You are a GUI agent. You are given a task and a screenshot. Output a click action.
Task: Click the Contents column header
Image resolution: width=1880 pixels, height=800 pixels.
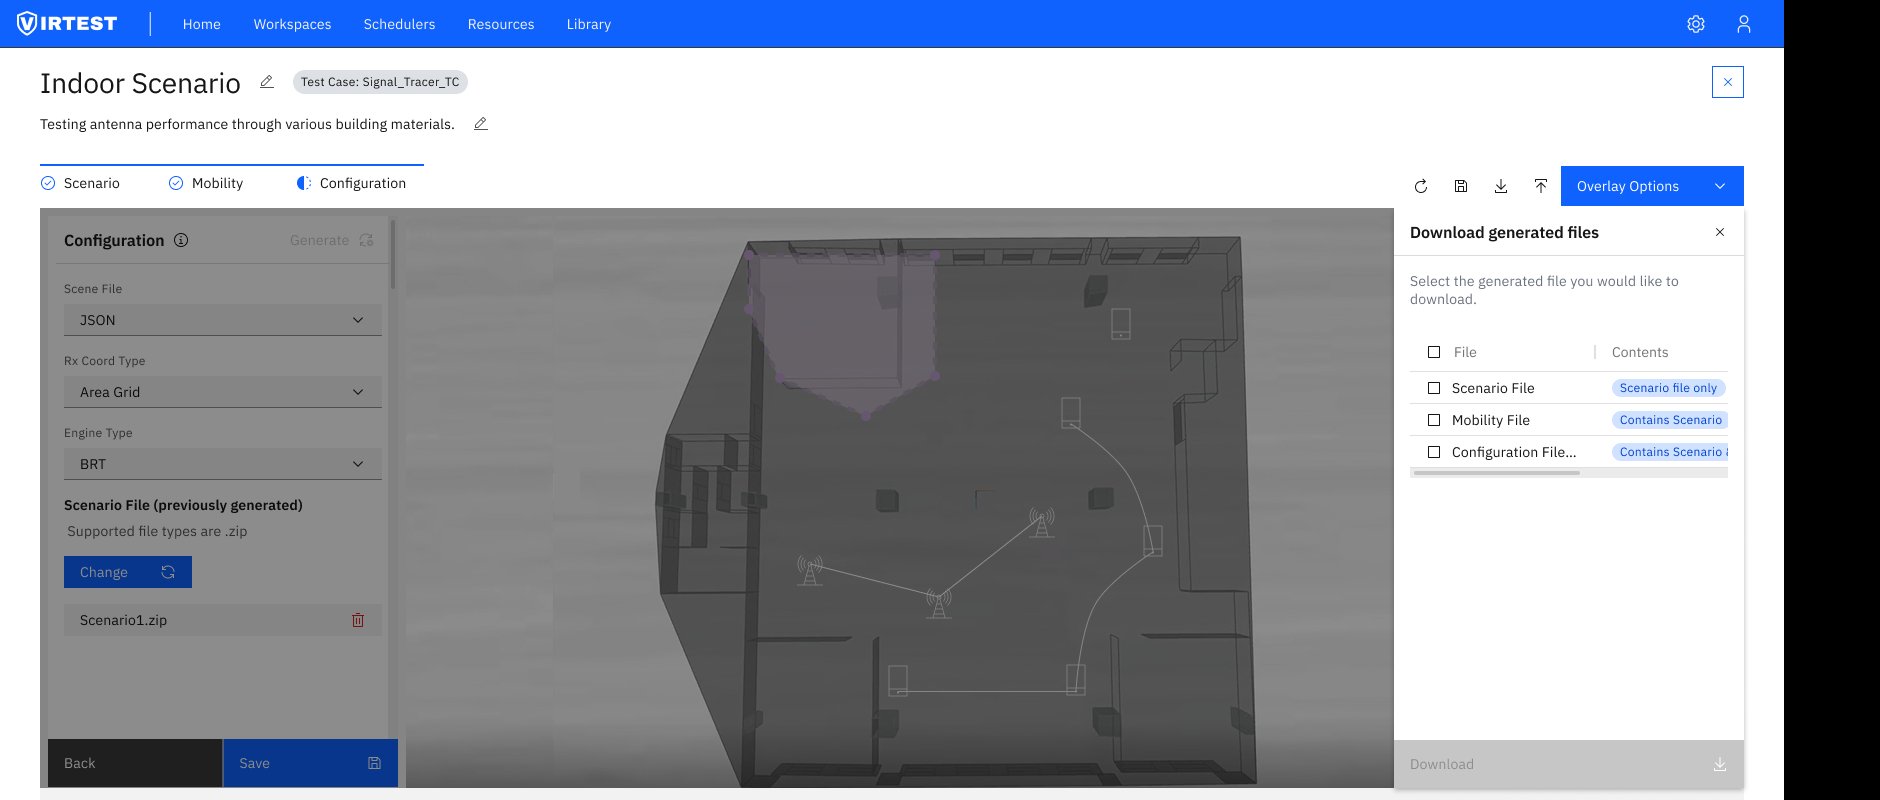point(1640,352)
